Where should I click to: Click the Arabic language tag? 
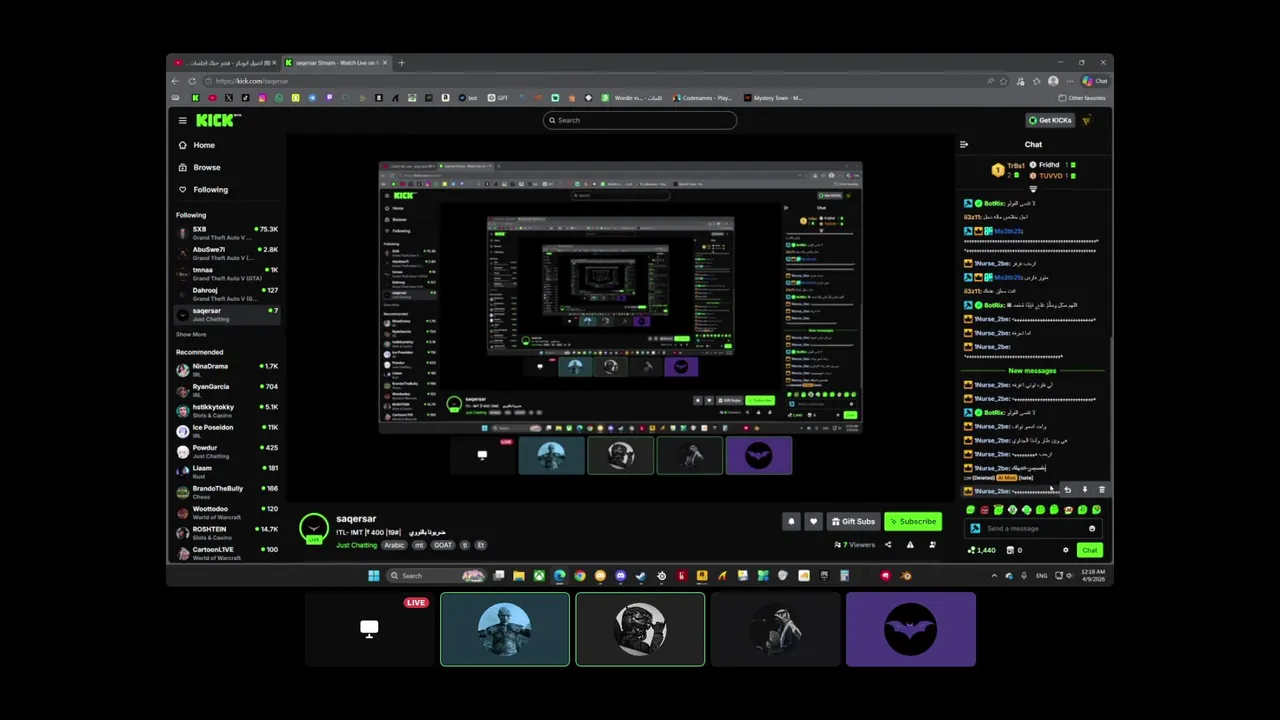point(394,545)
